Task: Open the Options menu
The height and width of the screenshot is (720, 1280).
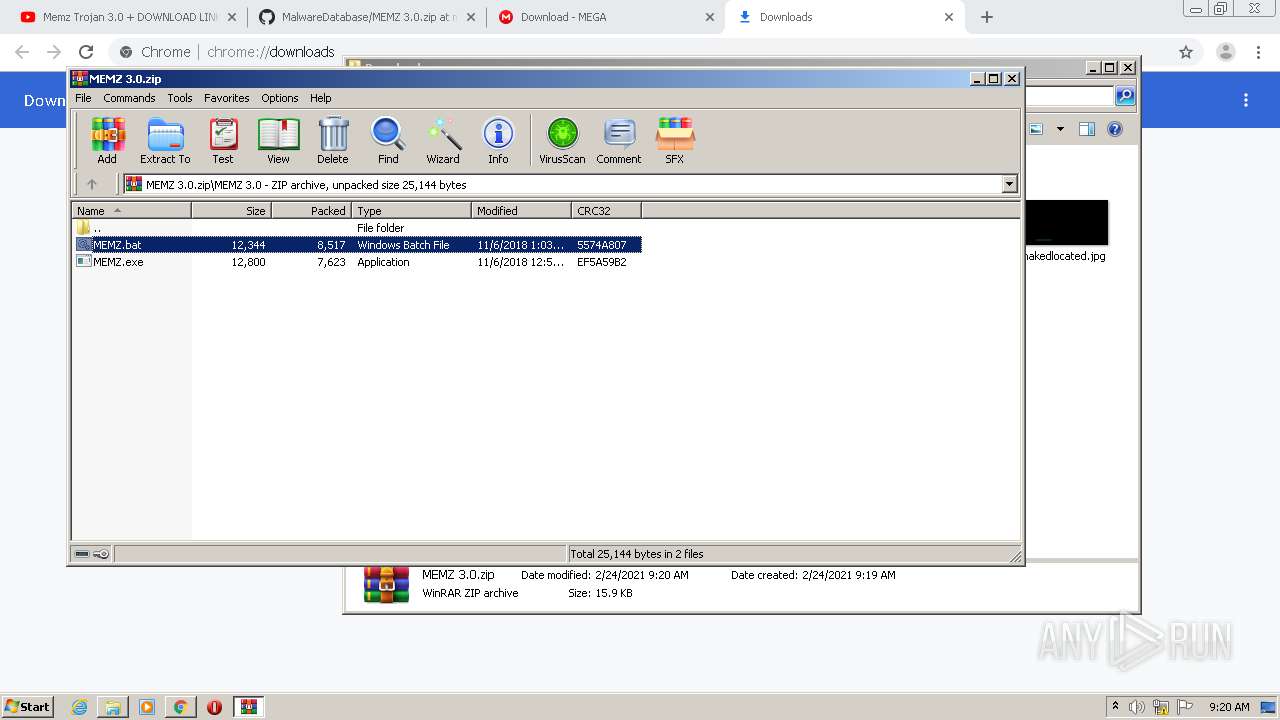Action: coord(280,98)
